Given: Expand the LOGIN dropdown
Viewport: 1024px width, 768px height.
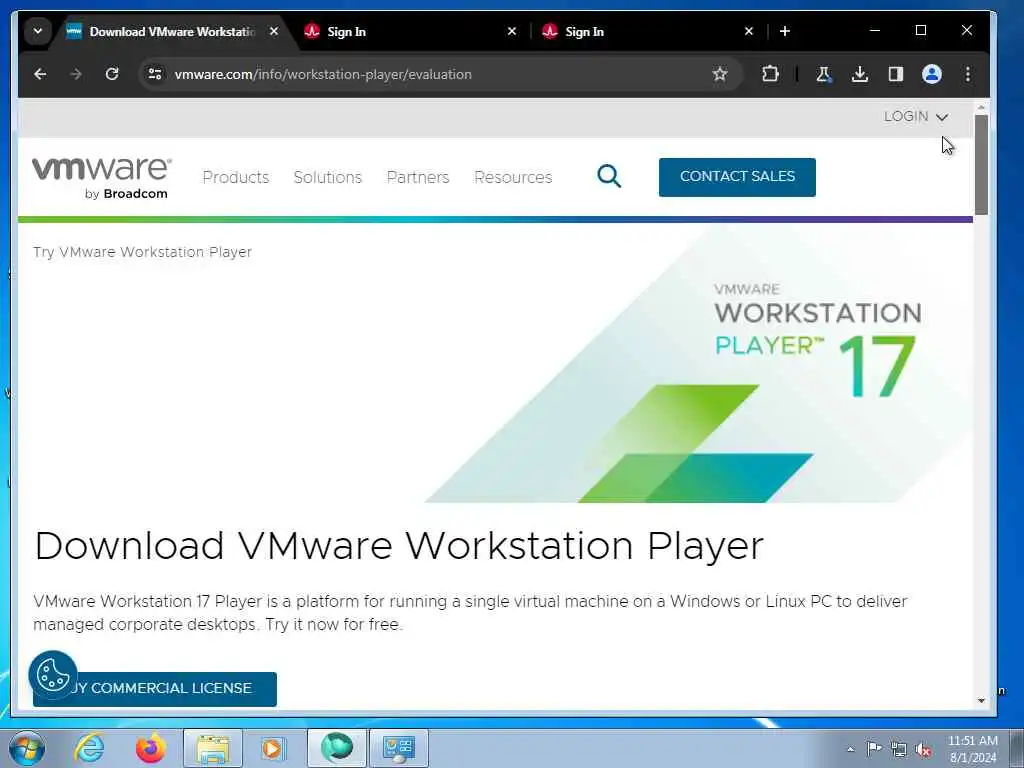Looking at the screenshot, I should 916,117.
